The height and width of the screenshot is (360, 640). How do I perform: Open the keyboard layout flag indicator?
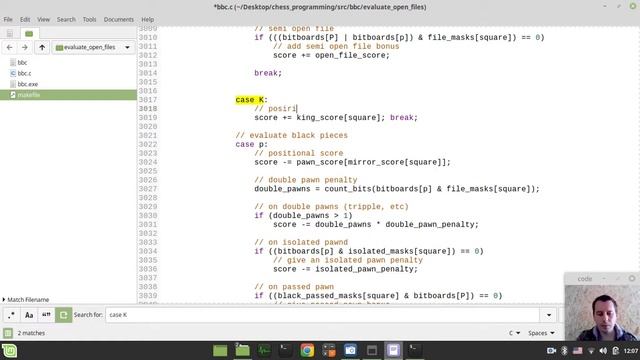[x=578, y=351]
